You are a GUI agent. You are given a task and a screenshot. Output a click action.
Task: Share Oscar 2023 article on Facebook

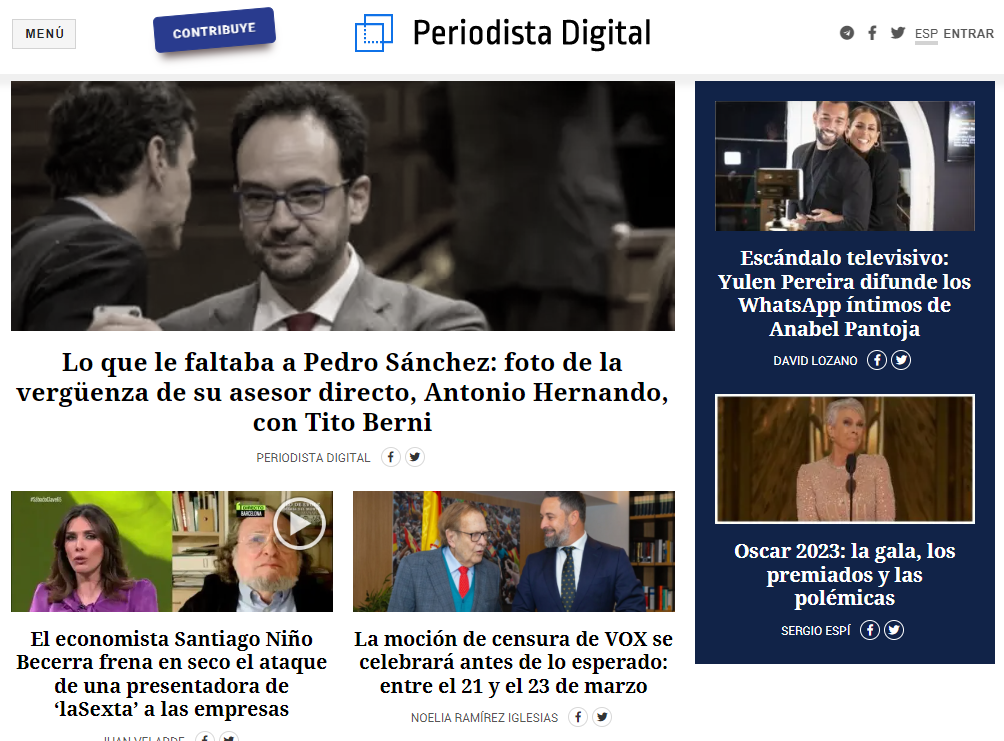tap(870, 630)
